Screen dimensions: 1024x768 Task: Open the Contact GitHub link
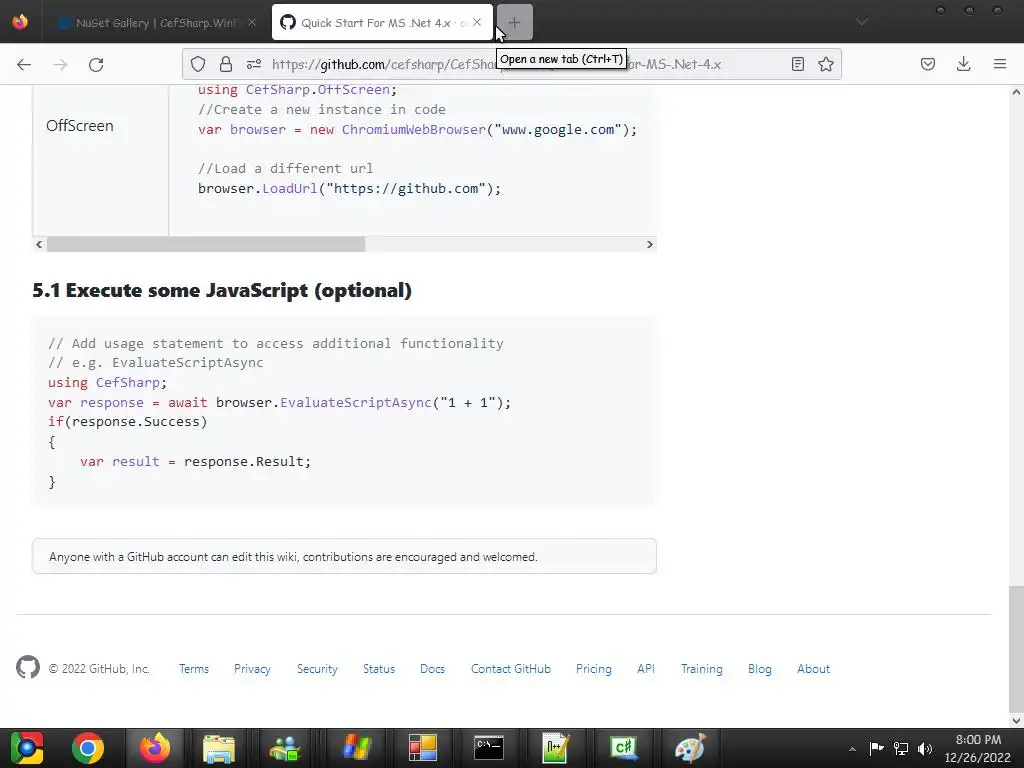511,669
